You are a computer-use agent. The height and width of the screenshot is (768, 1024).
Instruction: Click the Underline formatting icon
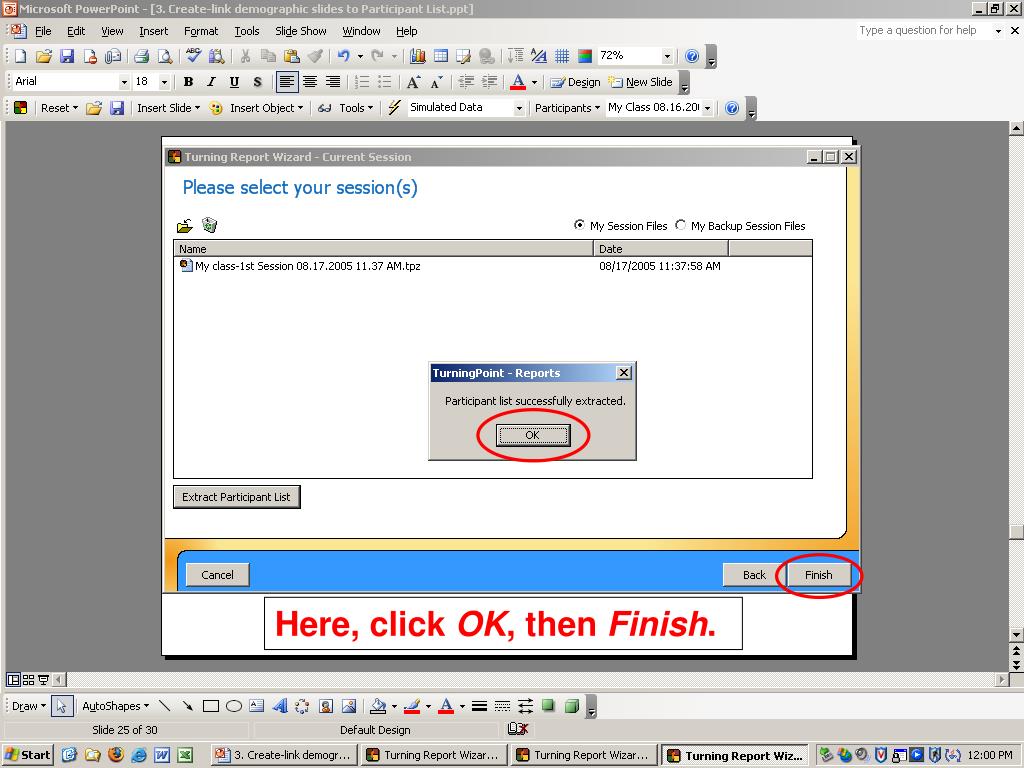[x=234, y=82]
